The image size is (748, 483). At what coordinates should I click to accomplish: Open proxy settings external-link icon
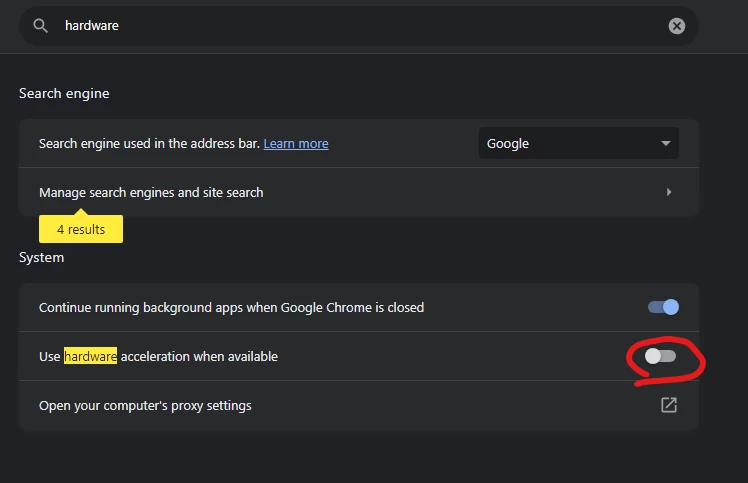(x=668, y=405)
